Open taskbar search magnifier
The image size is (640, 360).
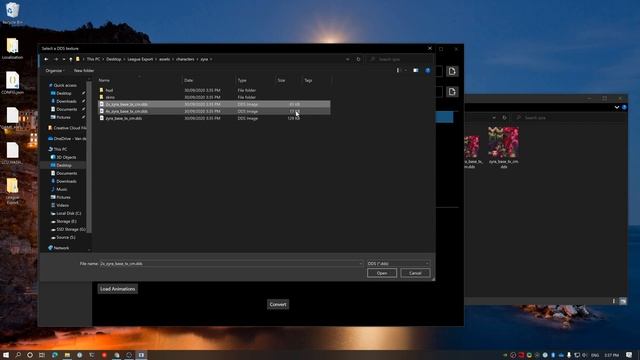pos(18,355)
